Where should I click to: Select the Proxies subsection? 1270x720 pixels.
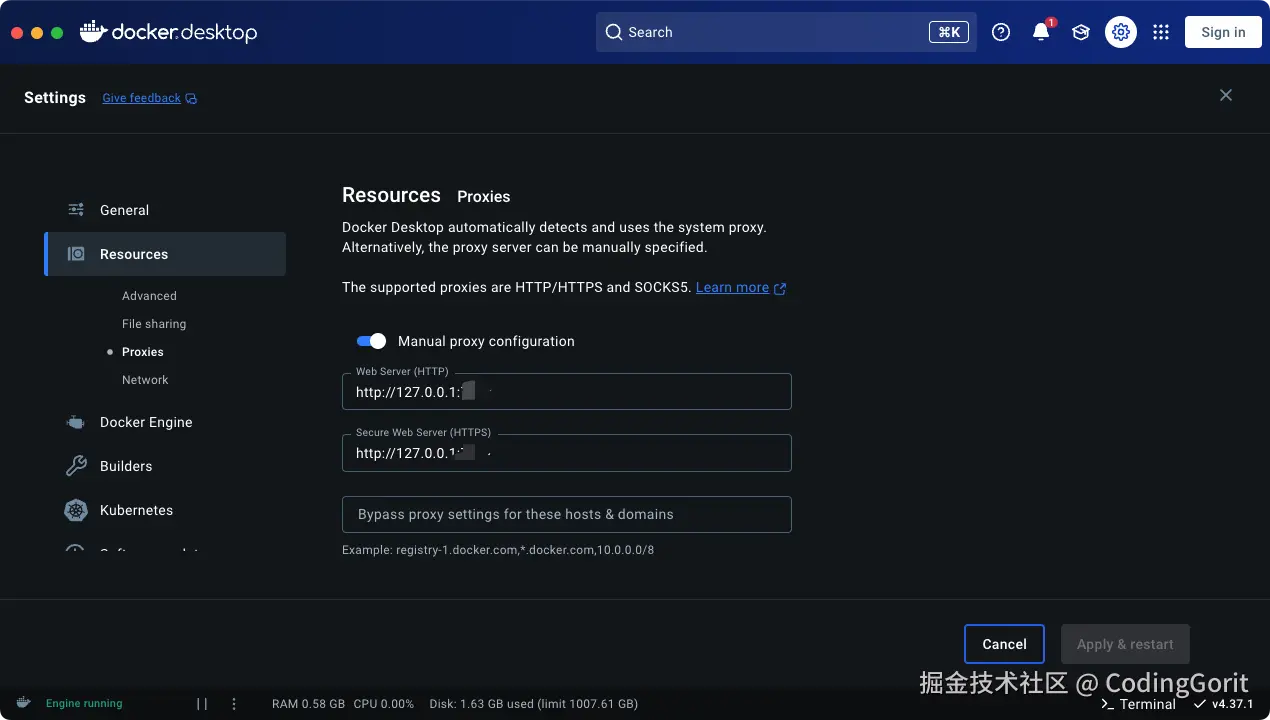tap(143, 352)
